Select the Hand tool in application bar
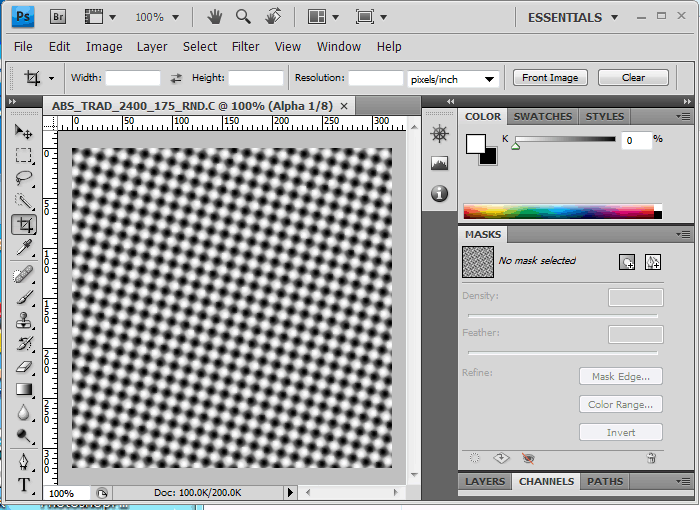 tap(215, 17)
